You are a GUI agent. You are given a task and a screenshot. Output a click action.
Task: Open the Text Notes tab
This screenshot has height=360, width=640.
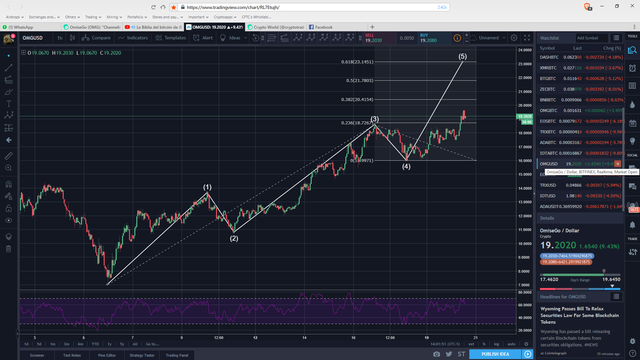click(72, 355)
